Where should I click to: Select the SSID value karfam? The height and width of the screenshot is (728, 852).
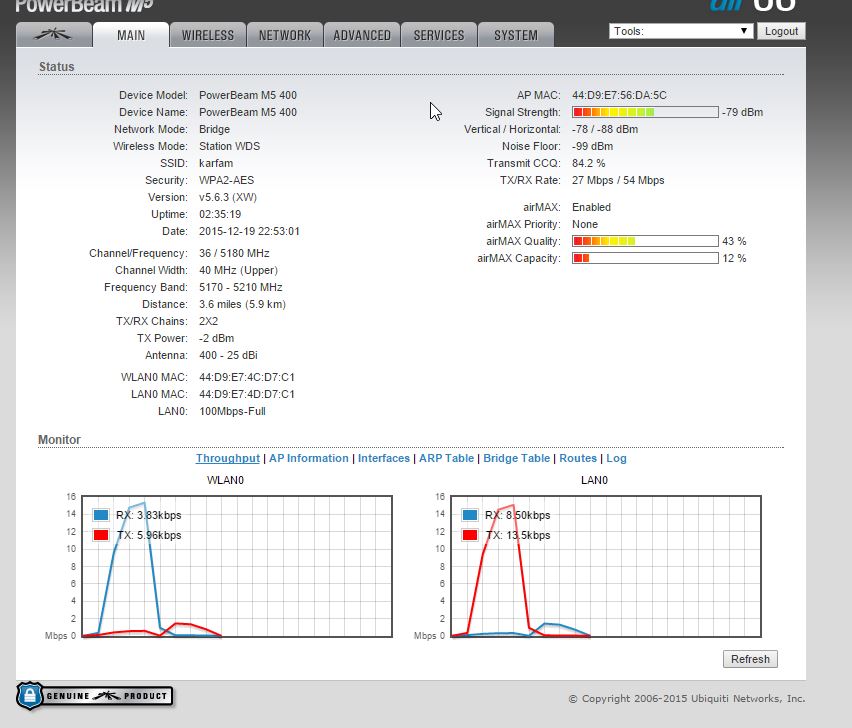tap(216, 163)
